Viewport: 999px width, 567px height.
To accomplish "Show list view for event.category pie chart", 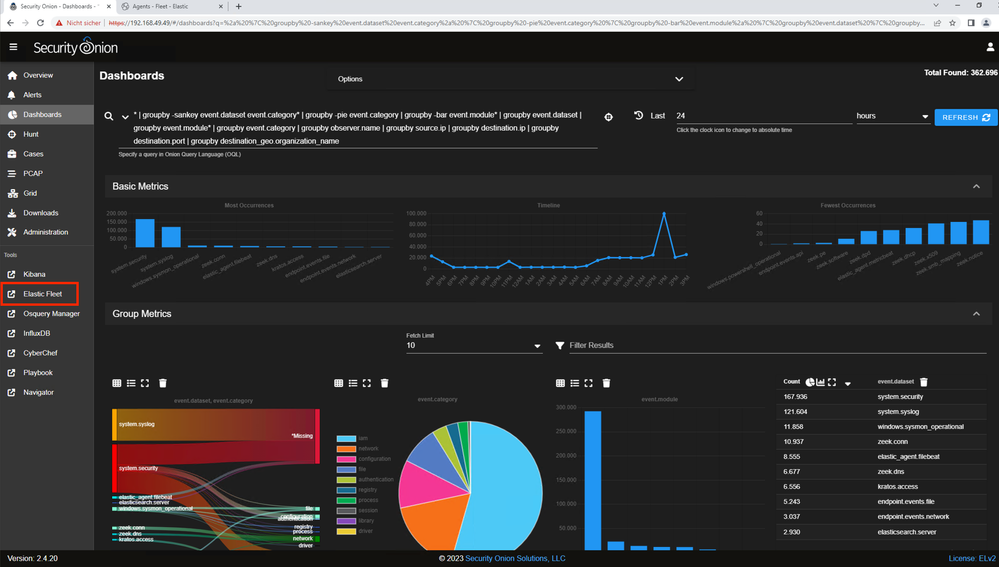I will point(352,383).
